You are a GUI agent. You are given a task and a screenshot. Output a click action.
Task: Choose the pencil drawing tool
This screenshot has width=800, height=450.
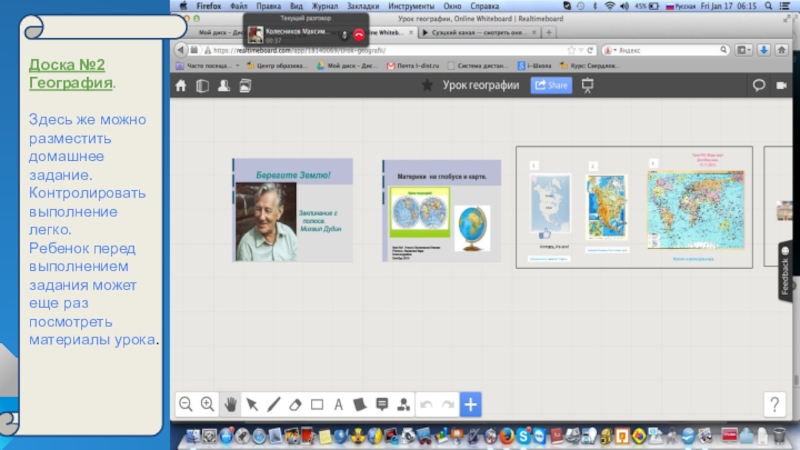[x=273, y=404]
